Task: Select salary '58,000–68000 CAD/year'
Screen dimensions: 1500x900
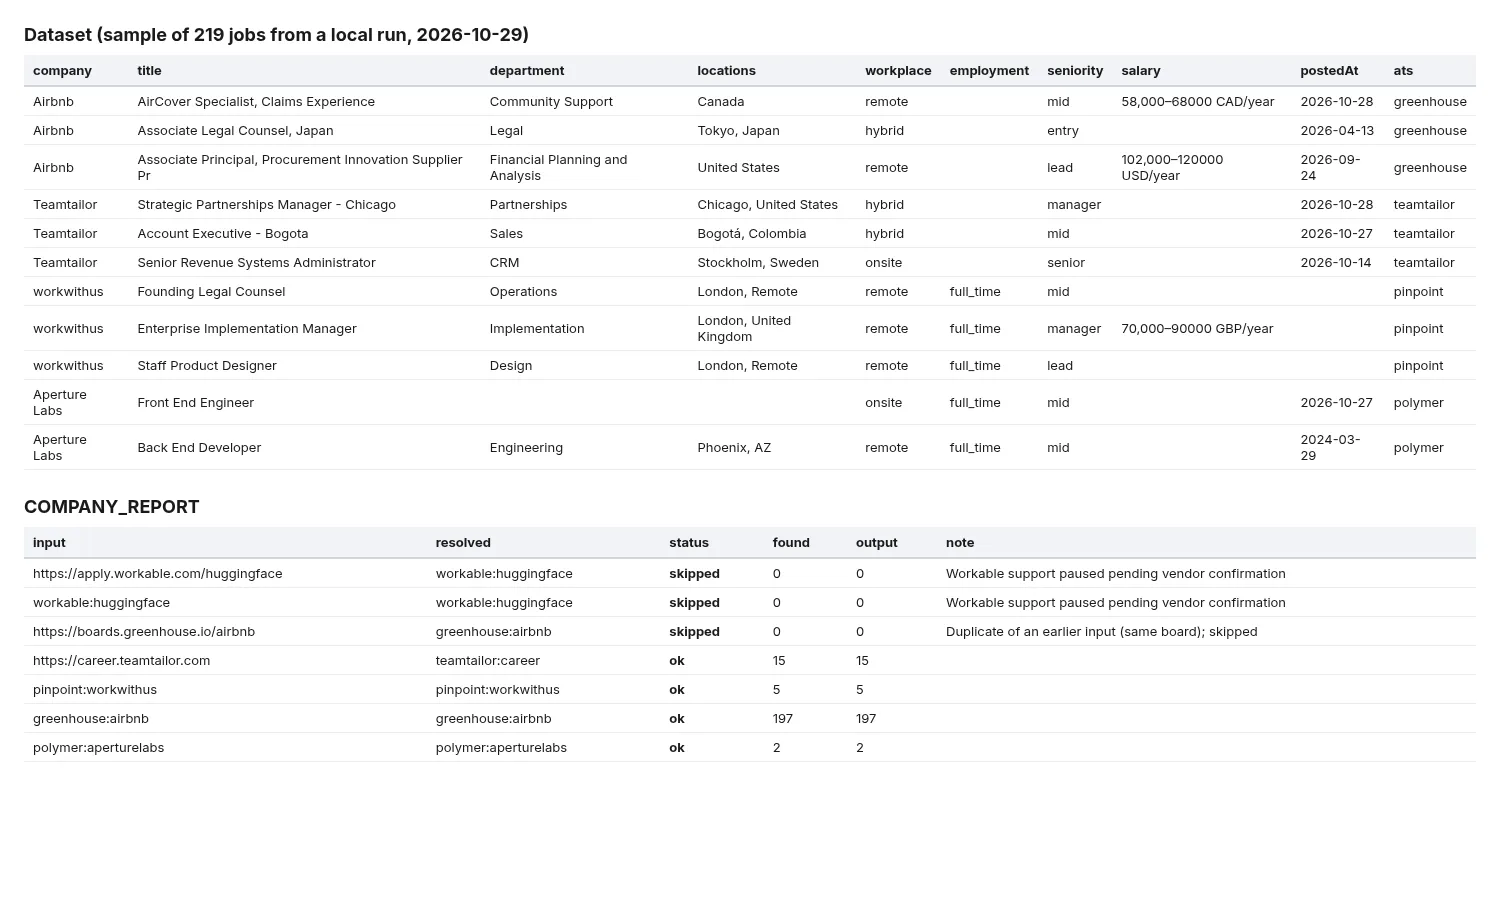Action: [x=1198, y=102]
